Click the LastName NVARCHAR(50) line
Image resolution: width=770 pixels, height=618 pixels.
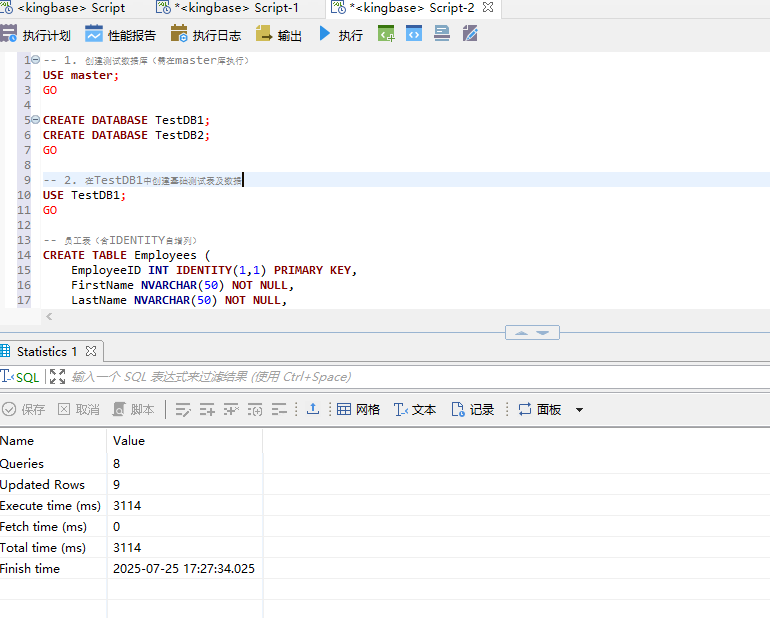(179, 300)
